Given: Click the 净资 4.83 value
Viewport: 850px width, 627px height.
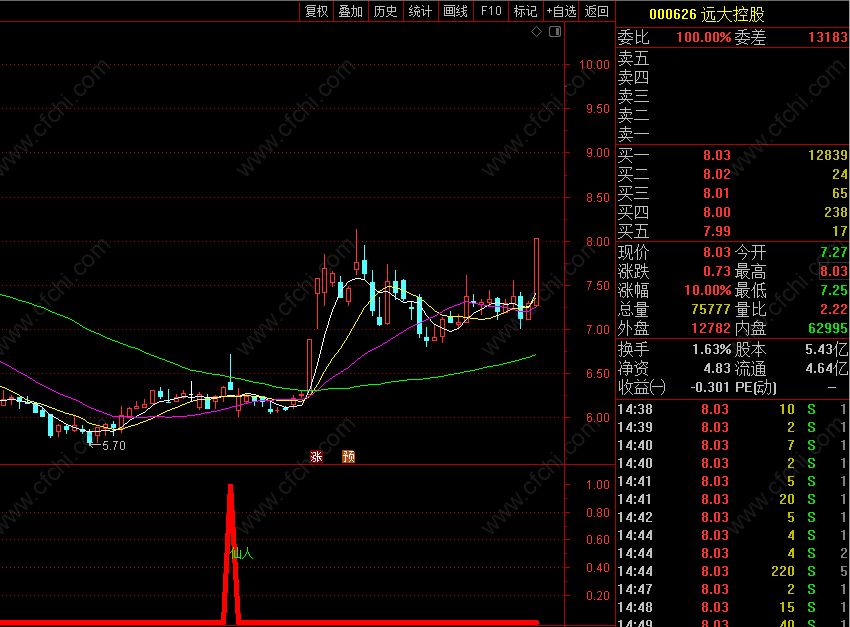Looking at the screenshot, I should click(717, 369).
